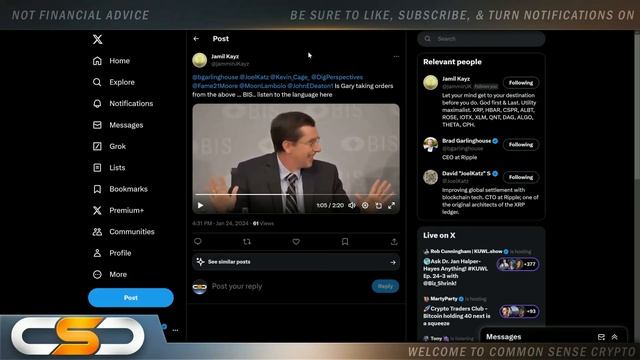Image resolution: width=640 pixels, height=360 pixels.
Task: Enter video fullscreen mode
Action: click(x=391, y=205)
